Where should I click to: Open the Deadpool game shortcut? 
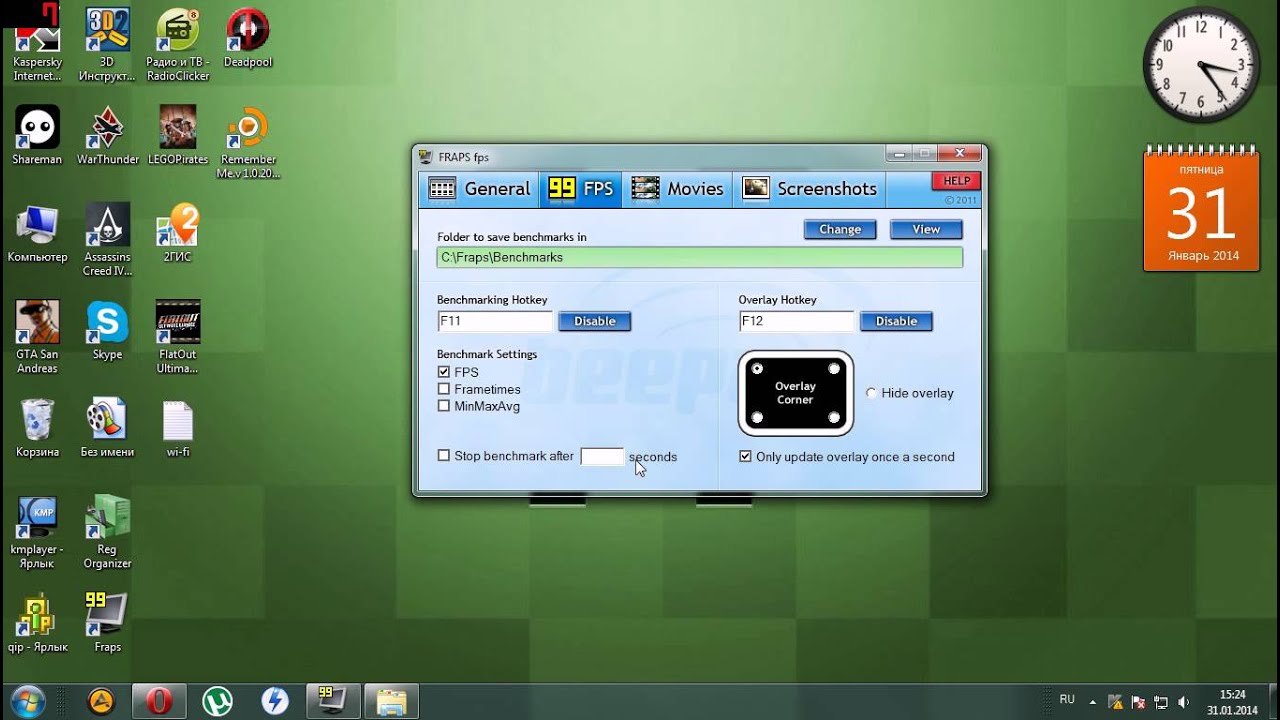(x=247, y=40)
